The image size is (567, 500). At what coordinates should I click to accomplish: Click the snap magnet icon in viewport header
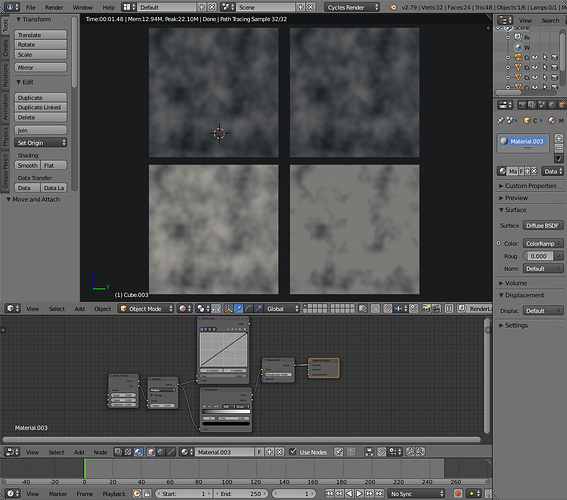(387, 308)
